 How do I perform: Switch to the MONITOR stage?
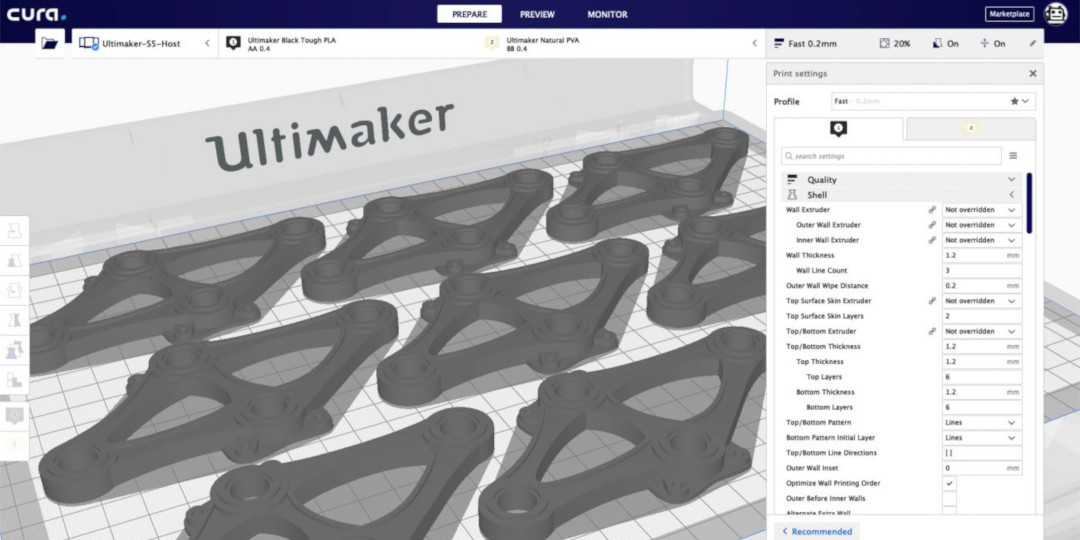coord(608,14)
